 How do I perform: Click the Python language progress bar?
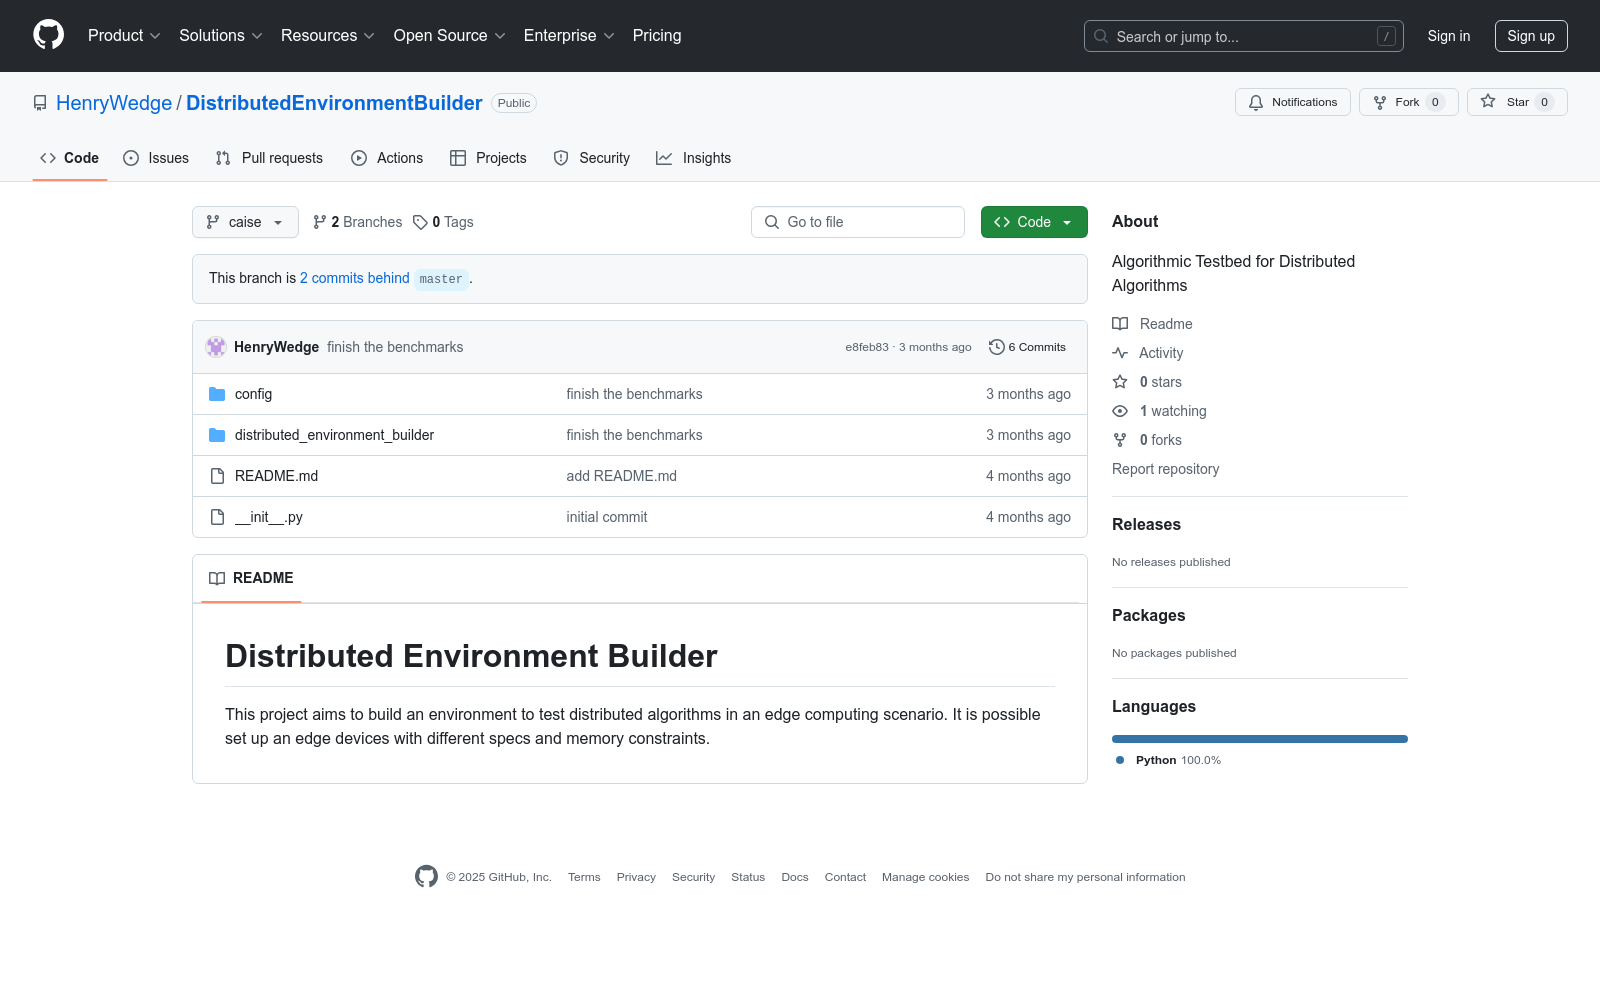tap(1260, 739)
